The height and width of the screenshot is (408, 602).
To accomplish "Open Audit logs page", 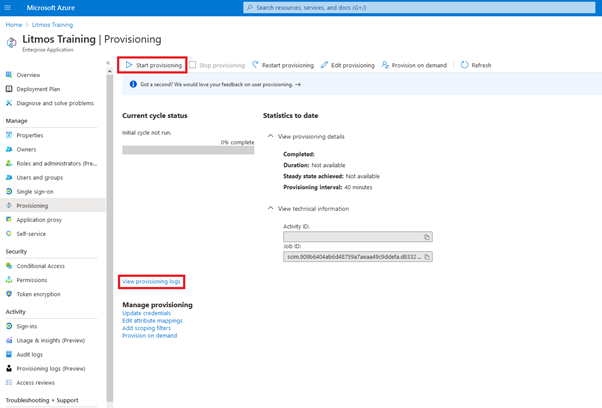I will point(30,355).
